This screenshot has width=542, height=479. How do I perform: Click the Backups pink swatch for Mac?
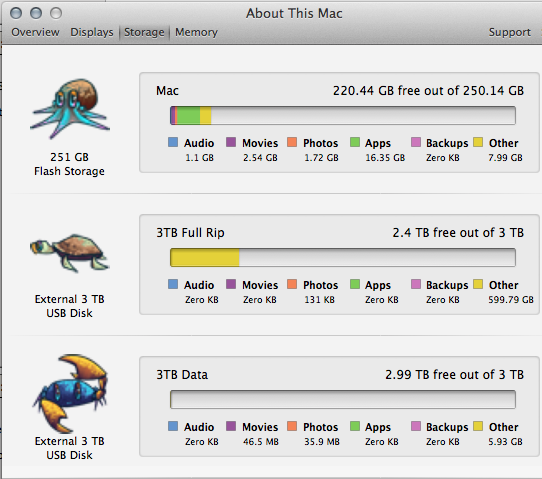(x=416, y=142)
